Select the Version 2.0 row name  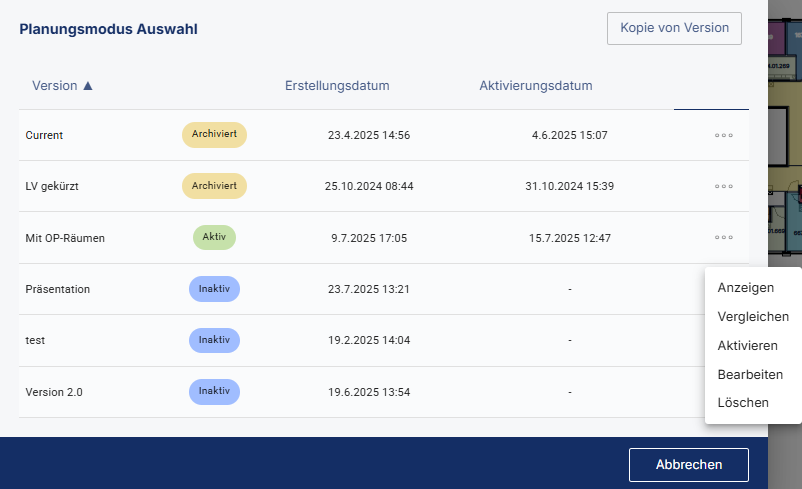(54, 392)
